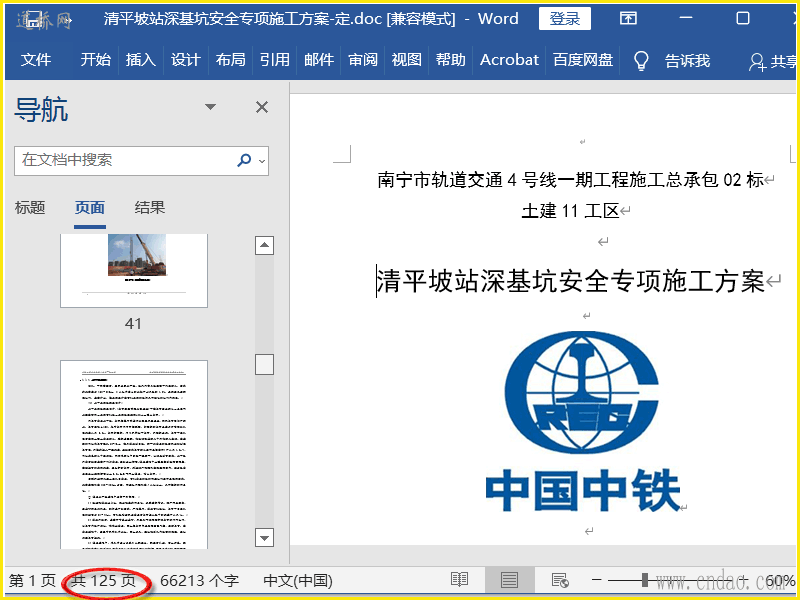
Task: Open navigation pane options dropdown arrow
Action: (x=210, y=107)
